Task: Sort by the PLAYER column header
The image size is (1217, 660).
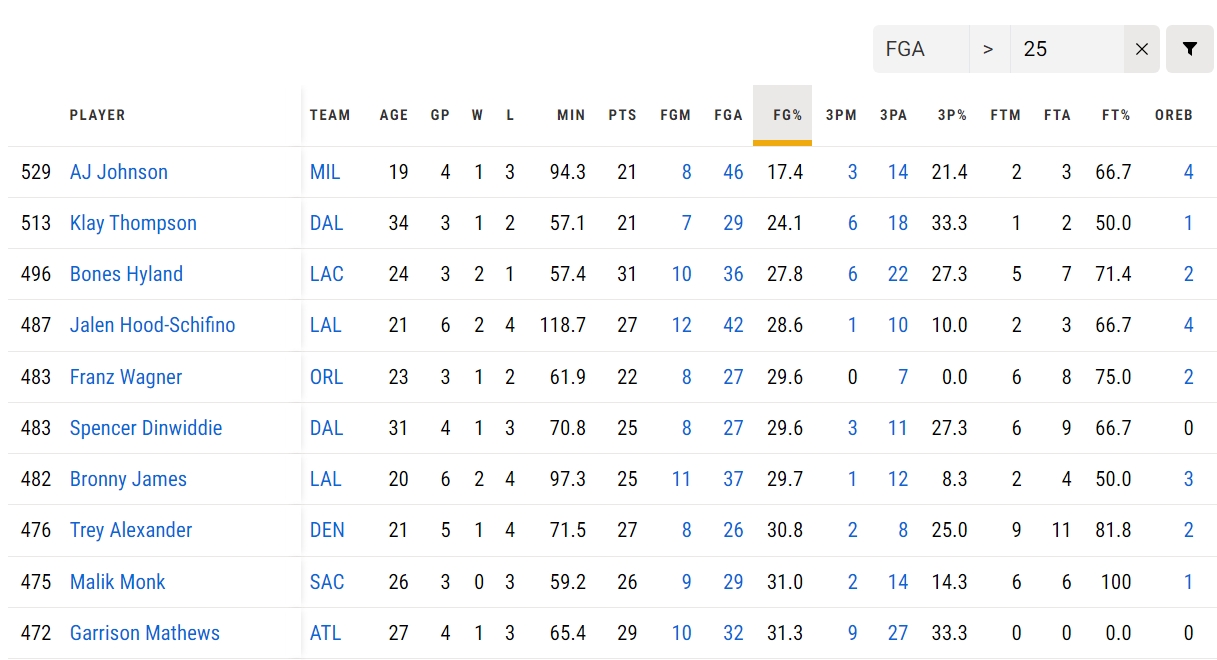Action: 98,115
